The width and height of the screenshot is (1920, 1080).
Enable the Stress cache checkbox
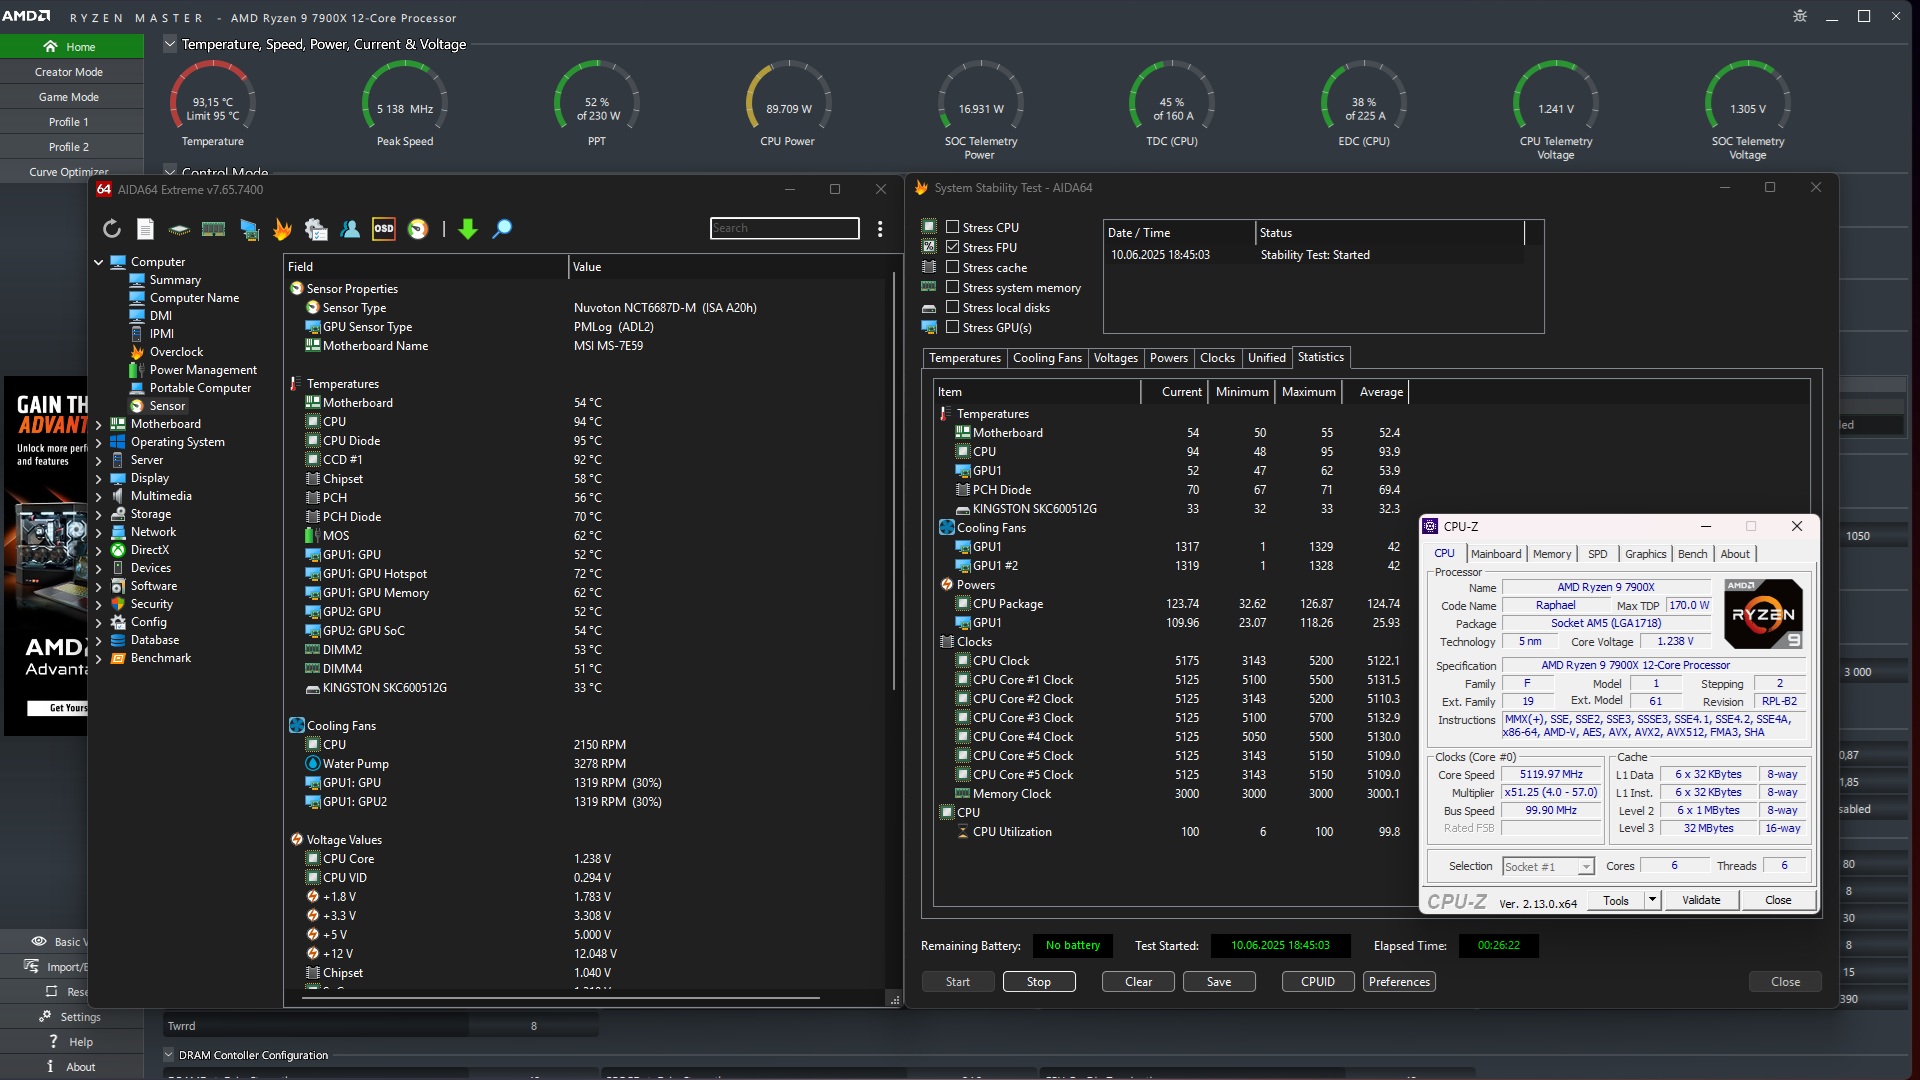pyautogui.click(x=953, y=267)
